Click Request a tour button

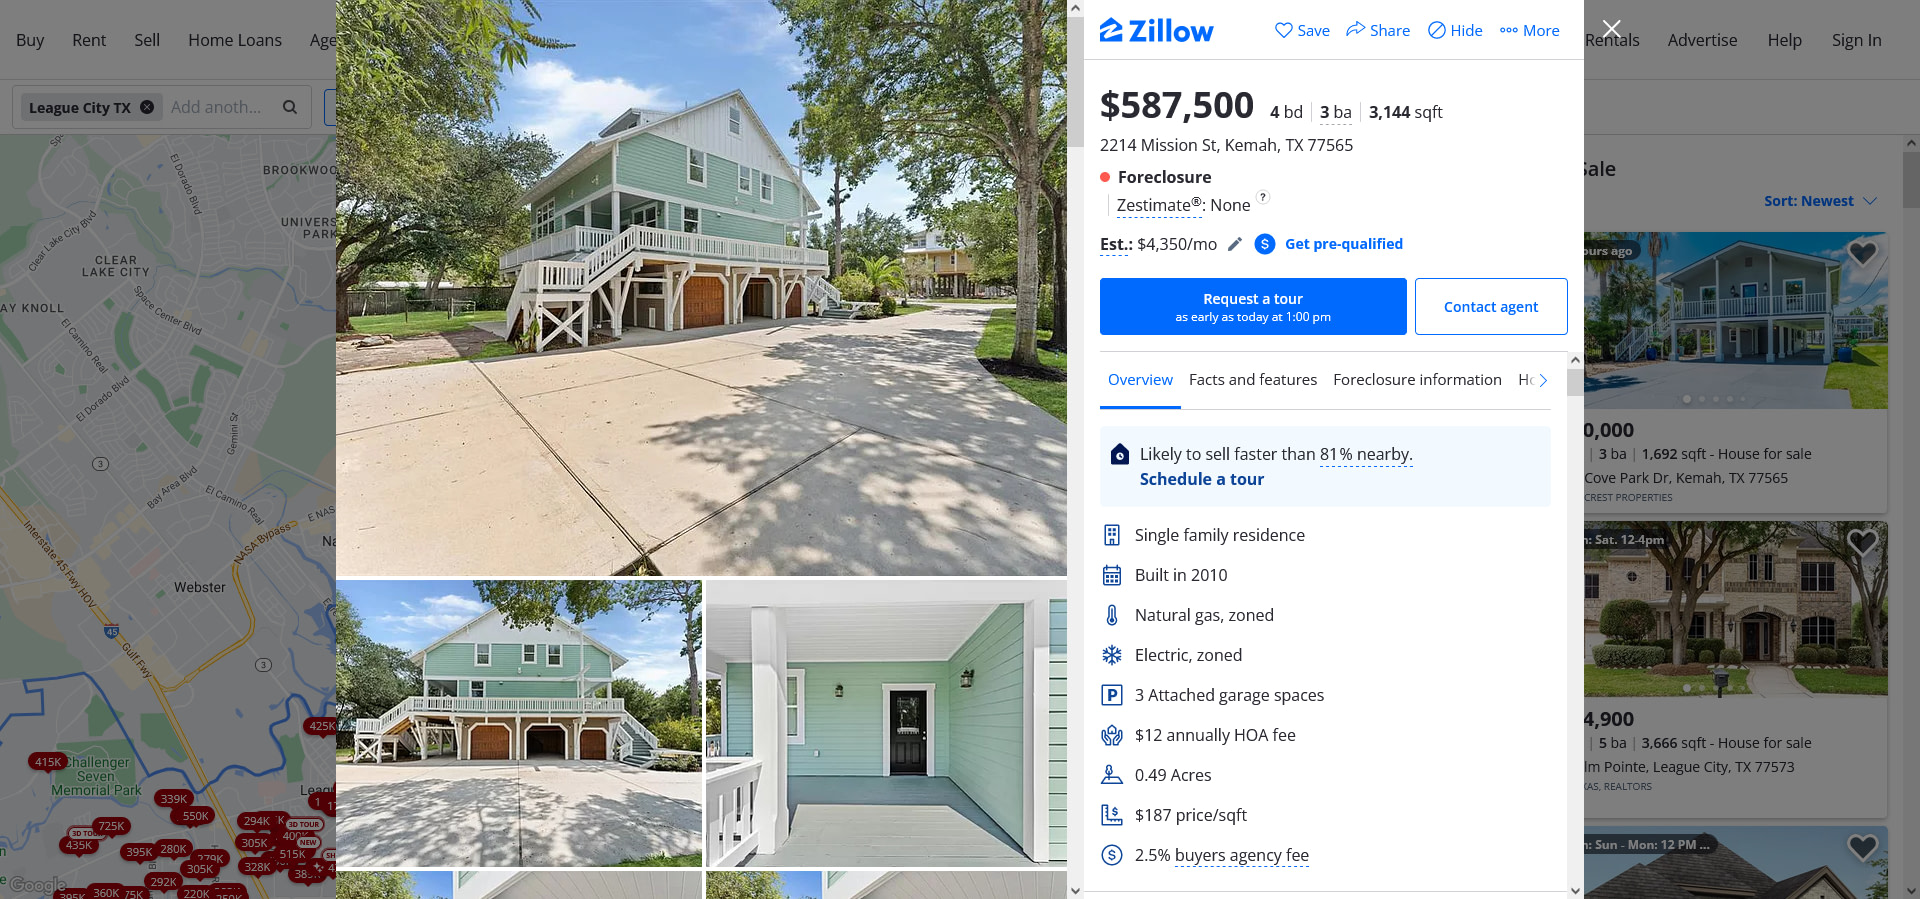(x=1253, y=306)
